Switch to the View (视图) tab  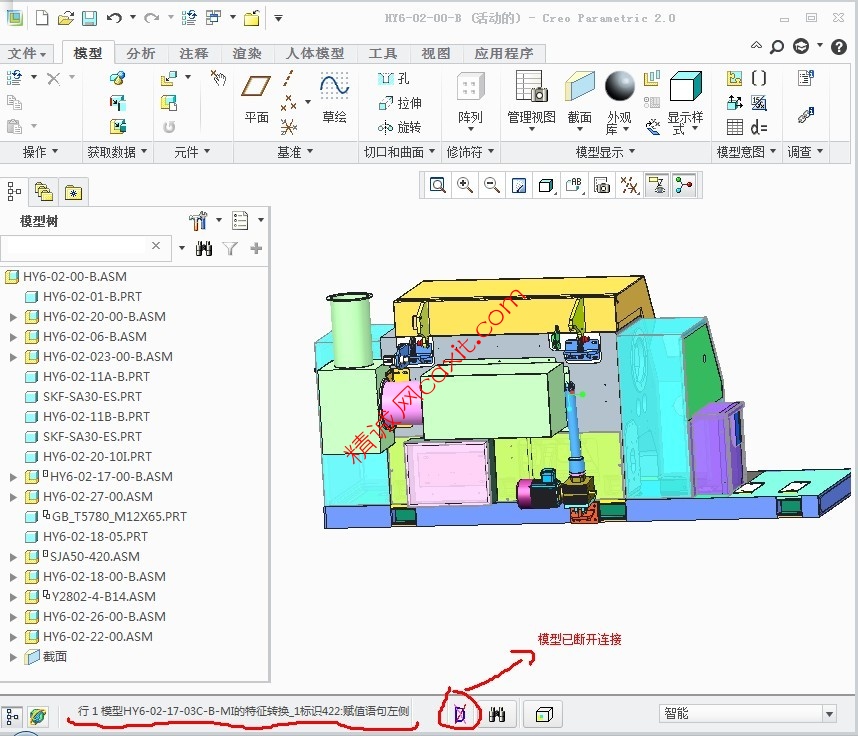point(436,53)
